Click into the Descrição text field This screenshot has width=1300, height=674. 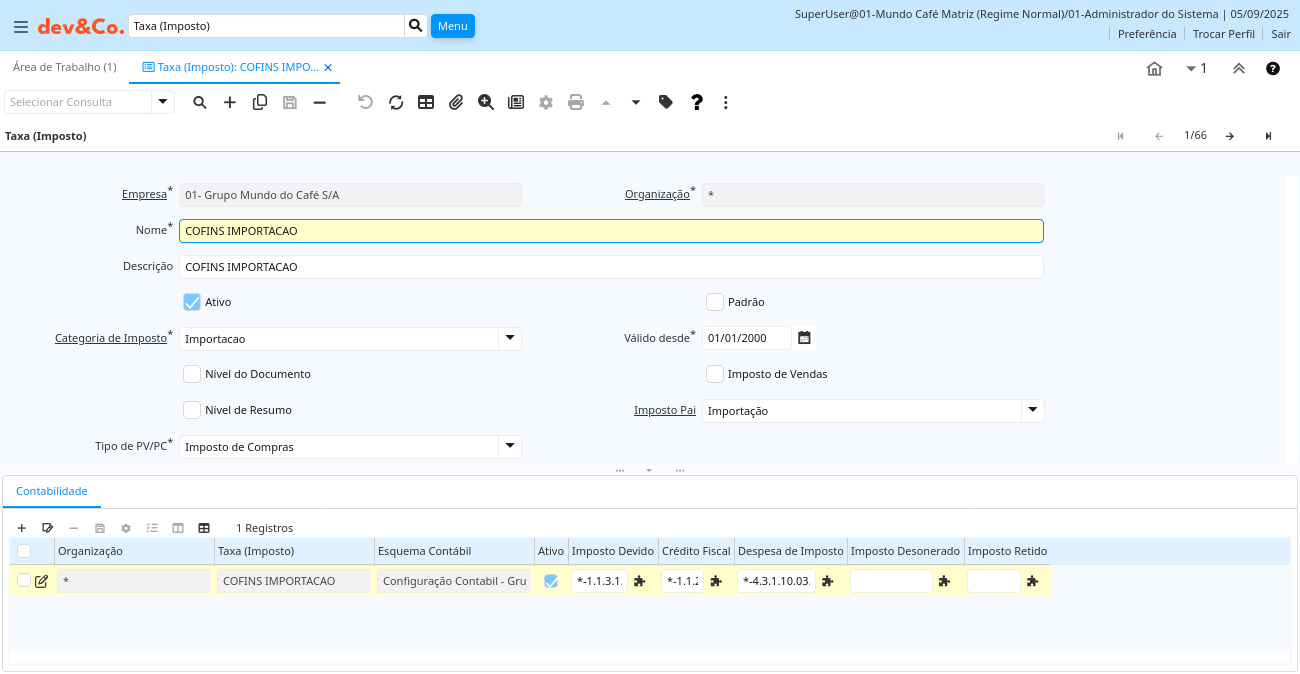610,267
